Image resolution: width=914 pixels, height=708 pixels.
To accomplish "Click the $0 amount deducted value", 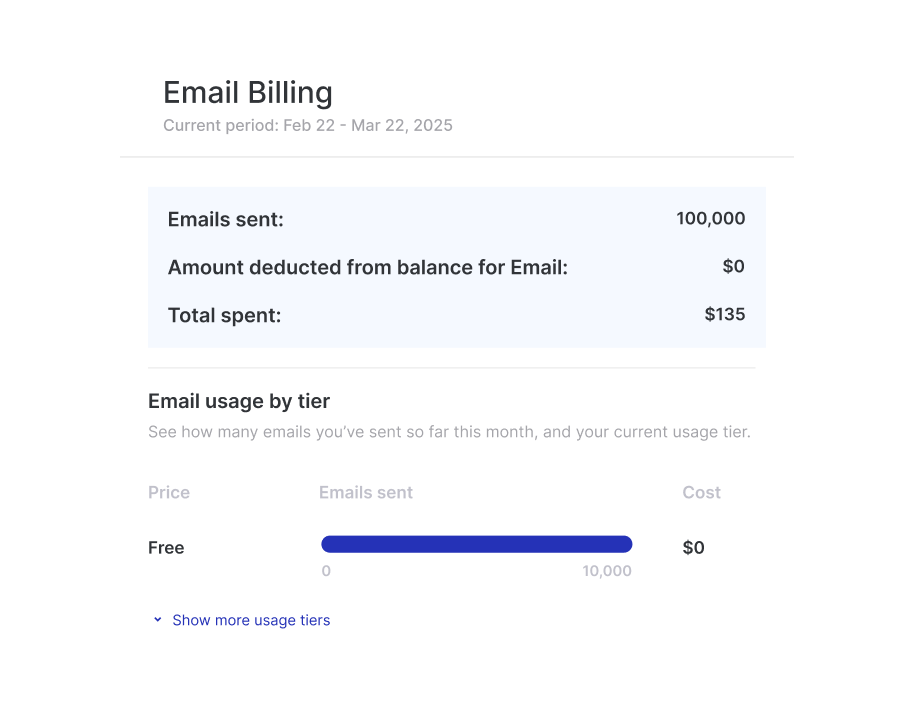I will coord(733,267).
